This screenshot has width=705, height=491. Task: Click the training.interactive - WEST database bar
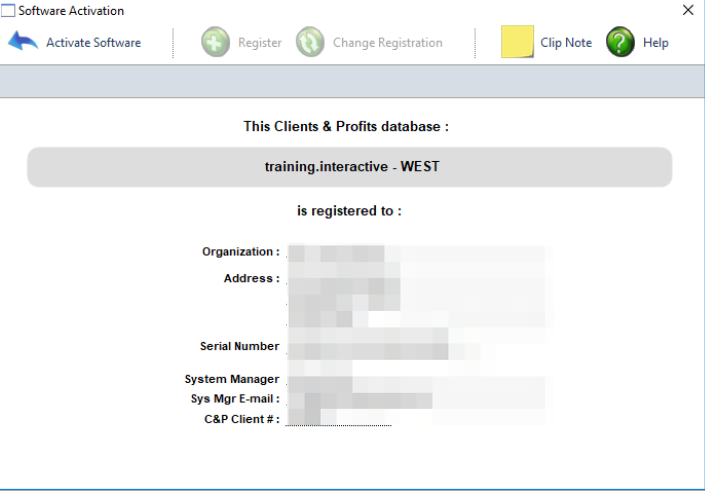coord(349,167)
